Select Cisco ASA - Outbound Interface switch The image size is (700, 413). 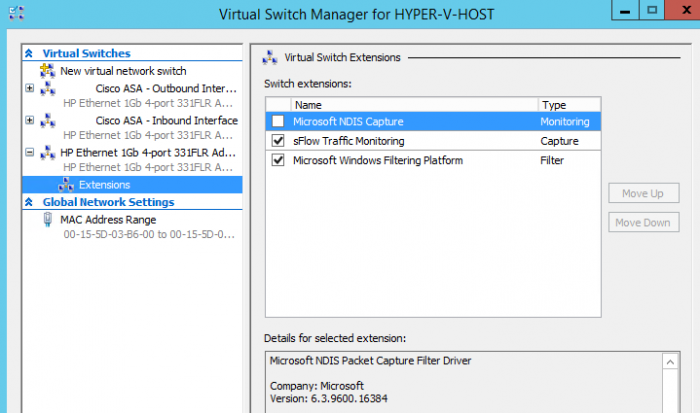166,88
